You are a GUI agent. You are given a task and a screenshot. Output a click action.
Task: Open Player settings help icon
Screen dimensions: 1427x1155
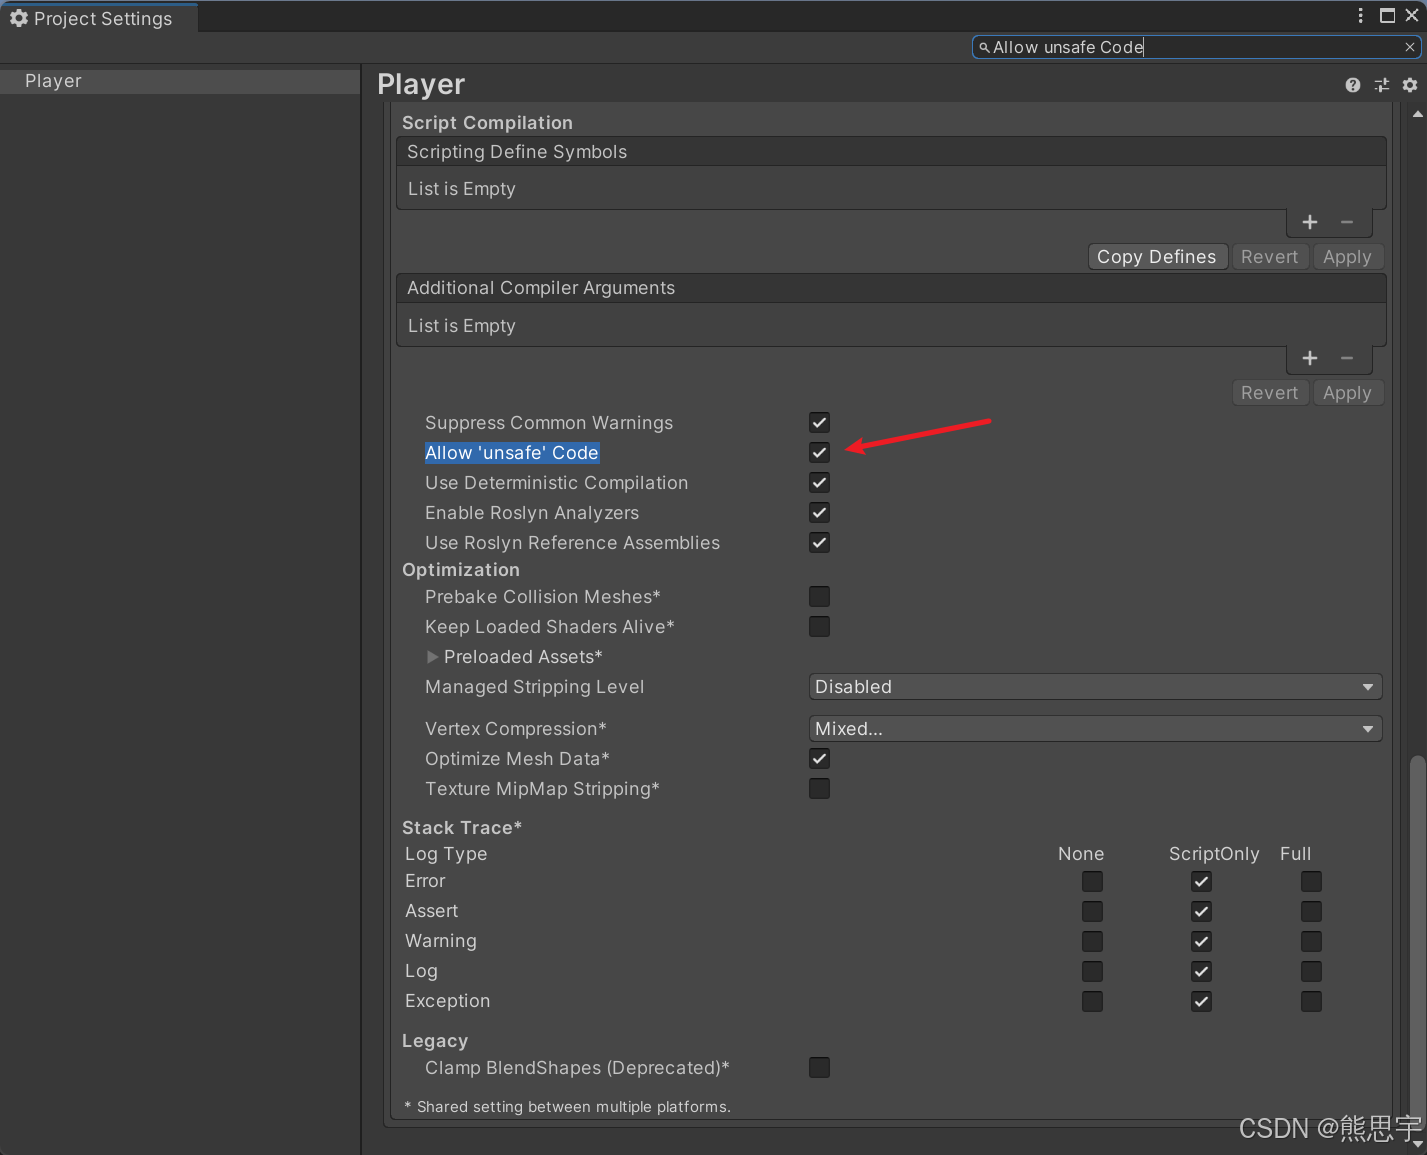pyautogui.click(x=1352, y=85)
